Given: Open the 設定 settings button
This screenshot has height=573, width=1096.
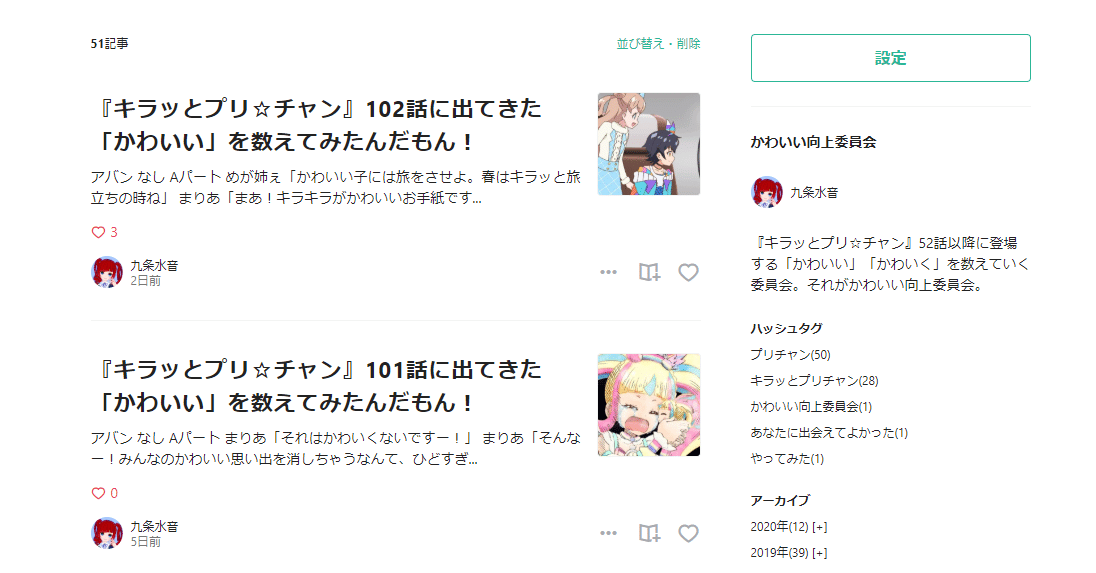Looking at the screenshot, I should tap(890, 58).
